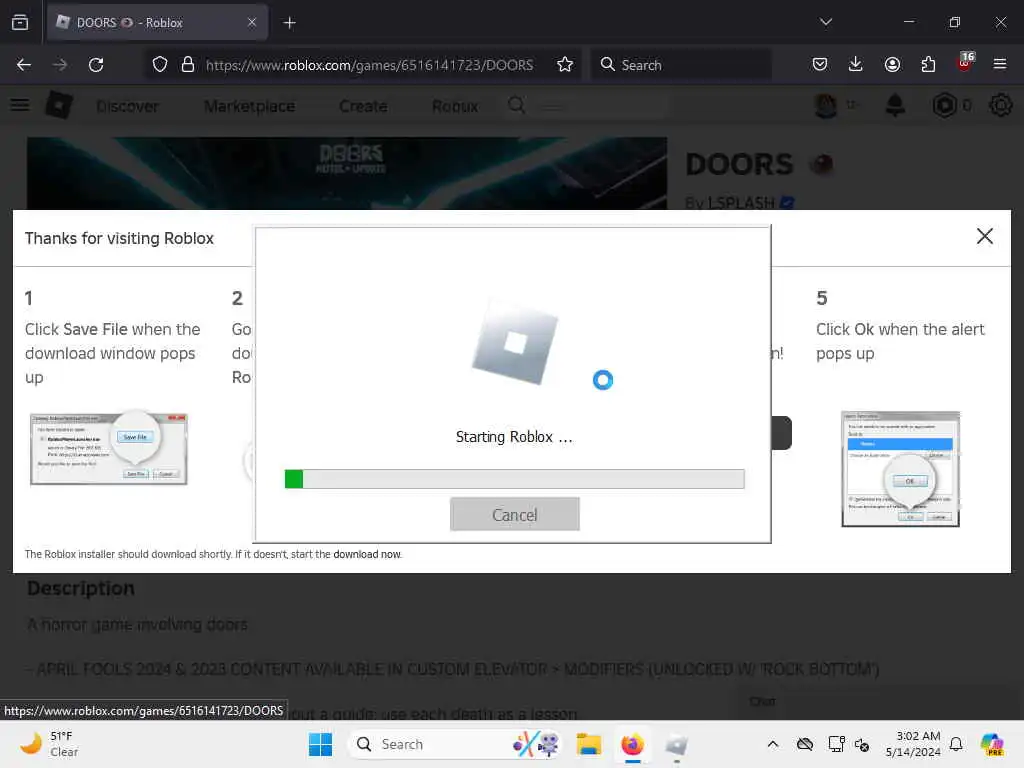
Task: Open the Firefox application menu
Action: (1000, 65)
